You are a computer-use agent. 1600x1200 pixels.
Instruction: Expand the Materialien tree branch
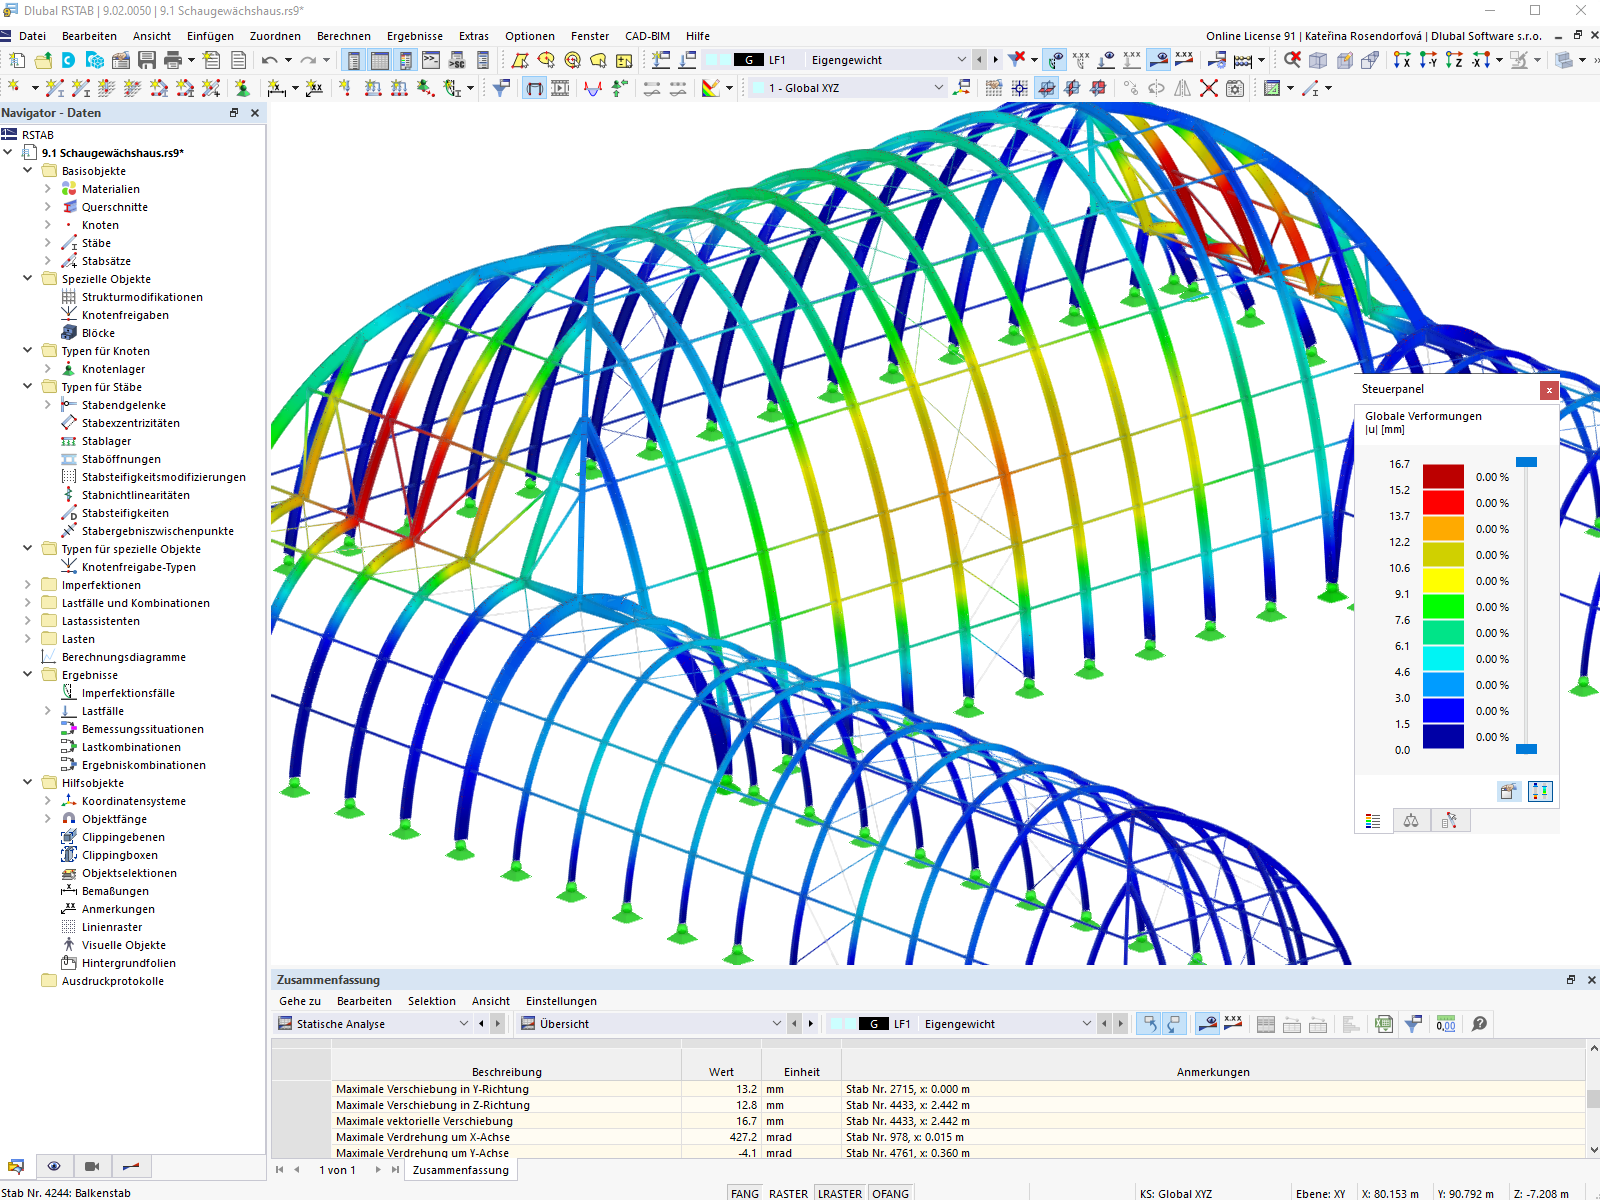coord(47,188)
